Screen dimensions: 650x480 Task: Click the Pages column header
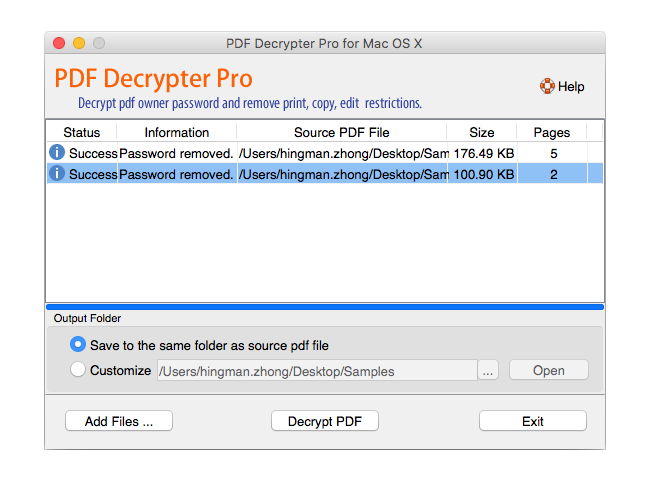pos(552,132)
